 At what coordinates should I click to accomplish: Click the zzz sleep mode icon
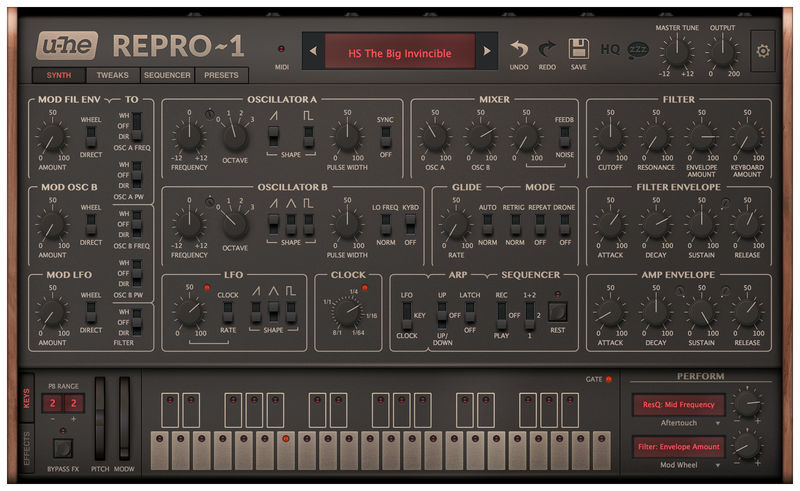pos(638,50)
